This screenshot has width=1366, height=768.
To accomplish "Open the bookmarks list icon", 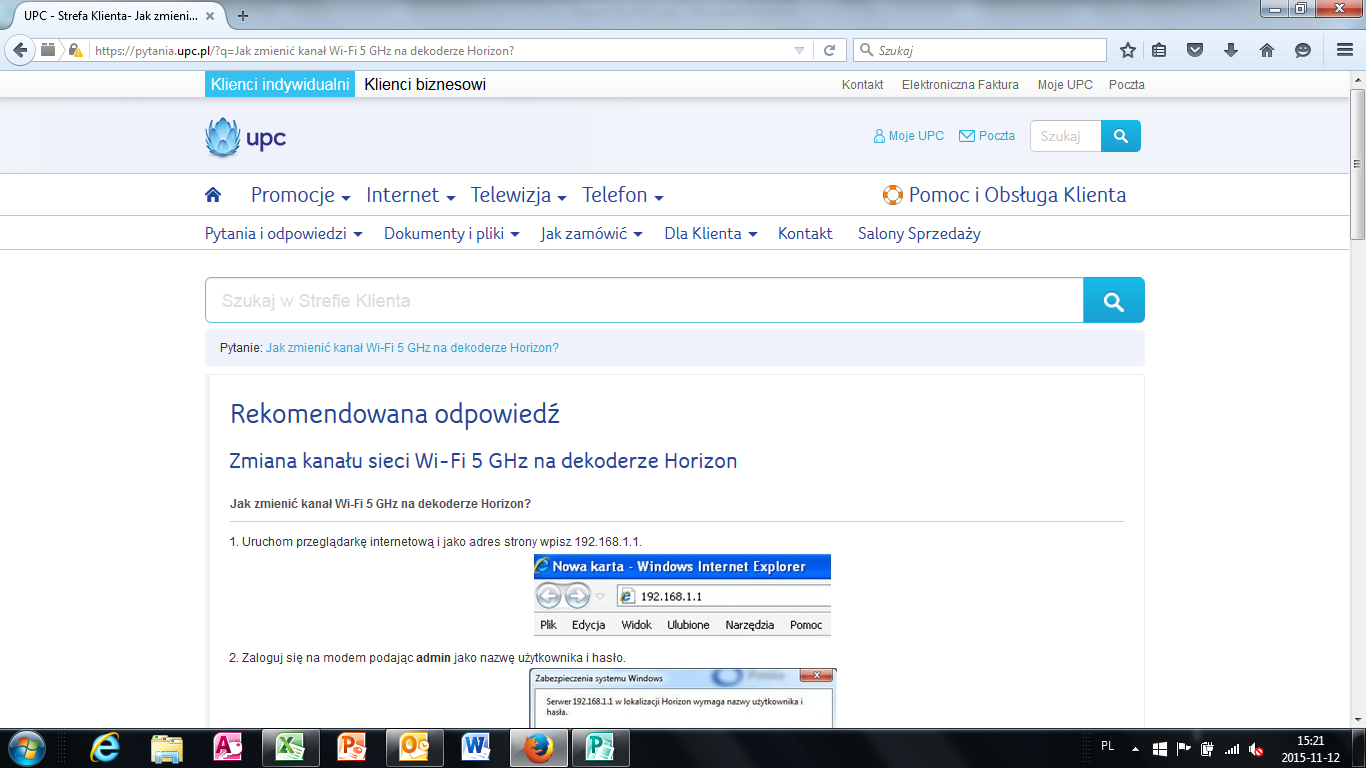I will click(x=1159, y=50).
